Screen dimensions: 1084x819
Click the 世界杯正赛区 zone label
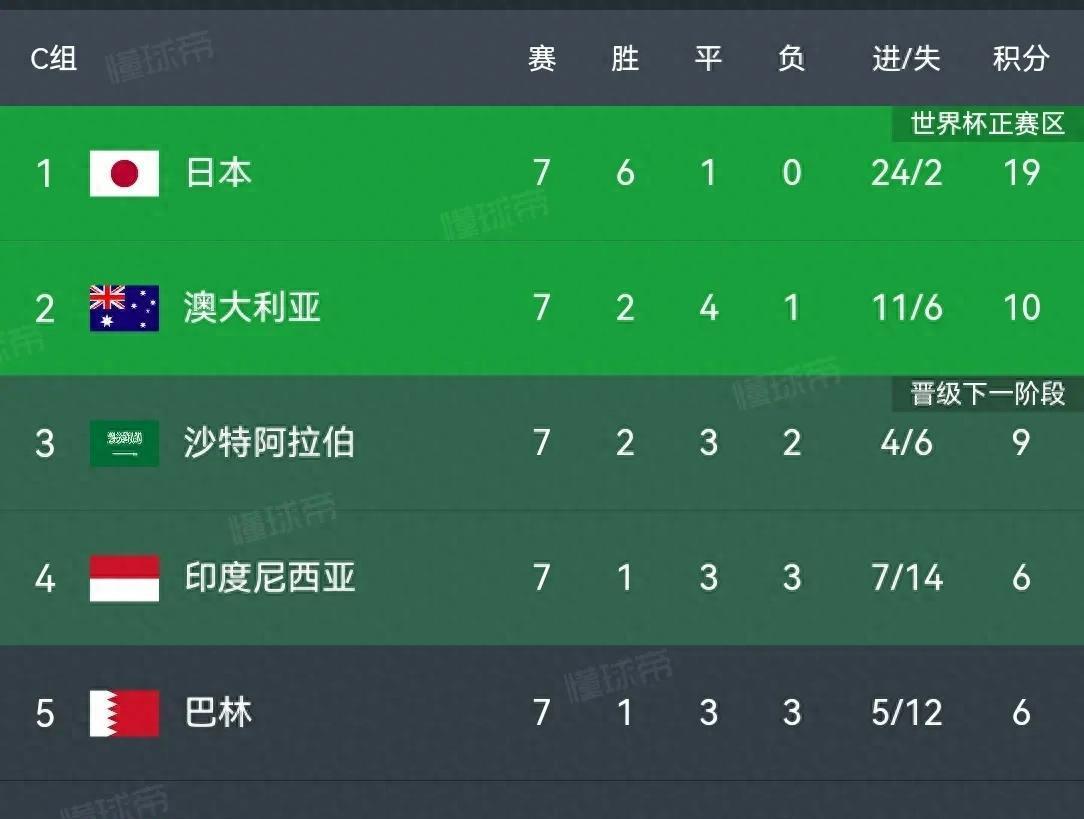987,124
